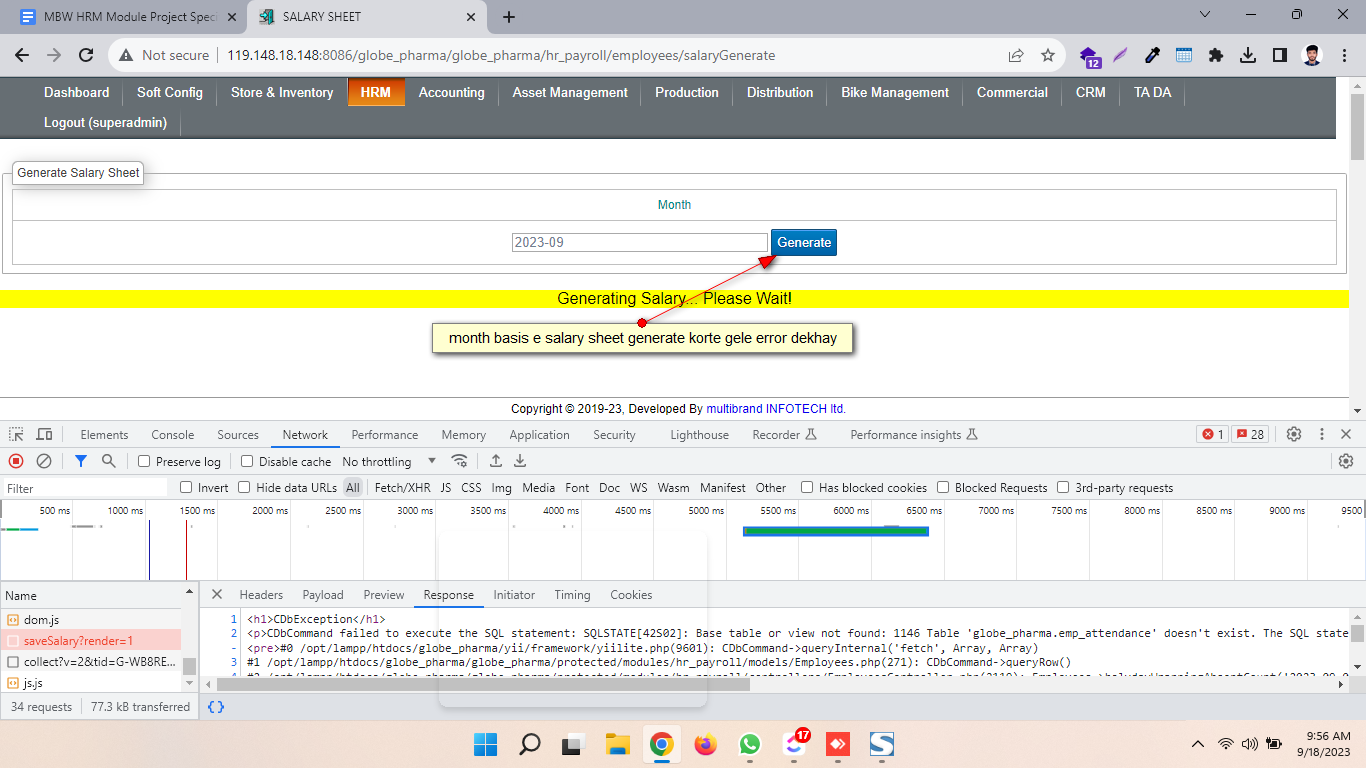Switch to the Console tab in DevTools

click(x=172, y=435)
